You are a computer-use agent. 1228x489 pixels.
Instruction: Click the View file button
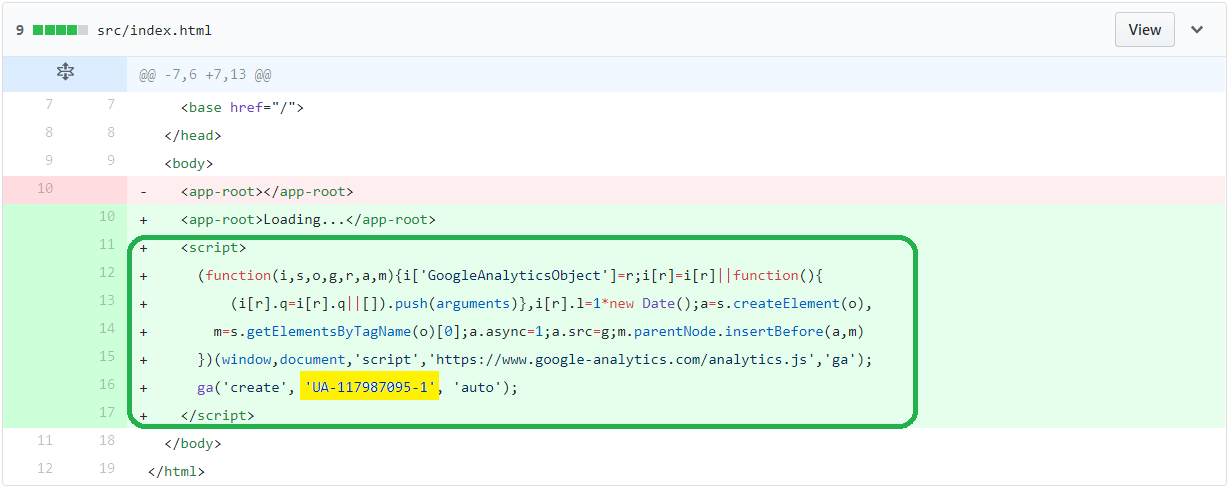(x=1144, y=29)
